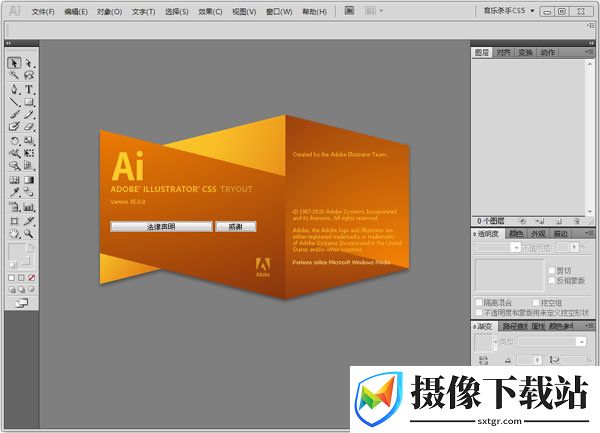The image size is (600, 433).
Task: Select the Eyedropper tool
Action: pos(14,192)
